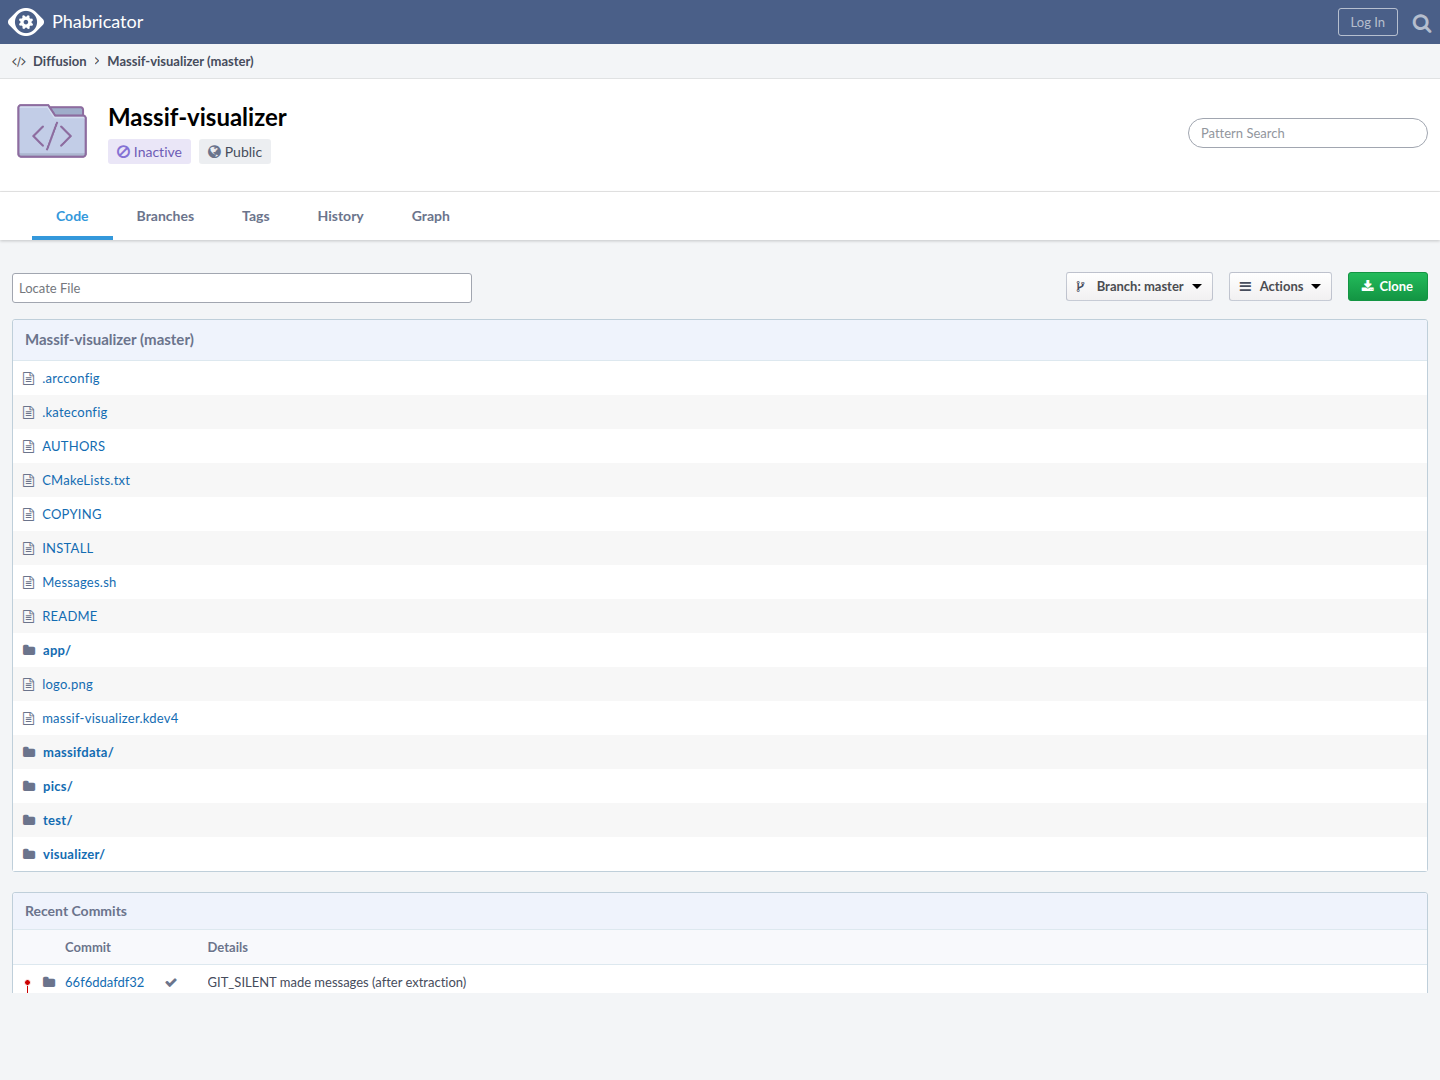Click the checkmark icon on commit 66f6ddafdf32
Viewport: 1440px width, 1080px height.
tap(171, 983)
